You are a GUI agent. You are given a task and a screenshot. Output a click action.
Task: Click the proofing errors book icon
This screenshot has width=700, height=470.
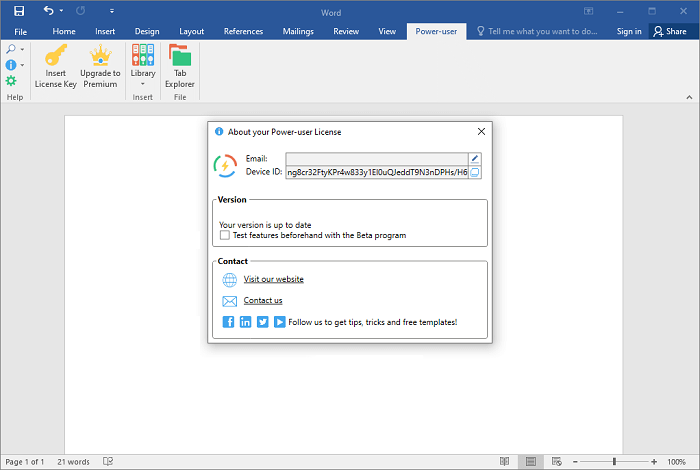click(108, 462)
